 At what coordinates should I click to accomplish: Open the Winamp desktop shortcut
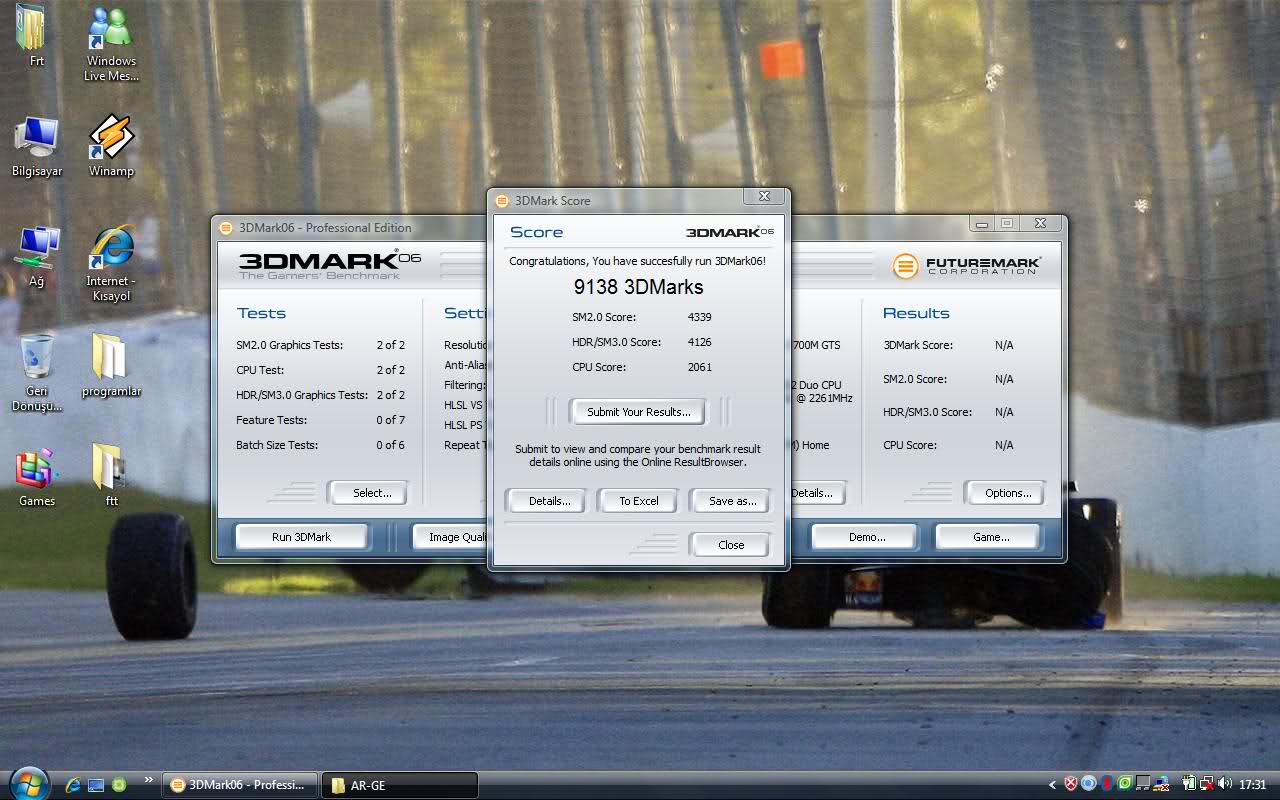coord(111,138)
